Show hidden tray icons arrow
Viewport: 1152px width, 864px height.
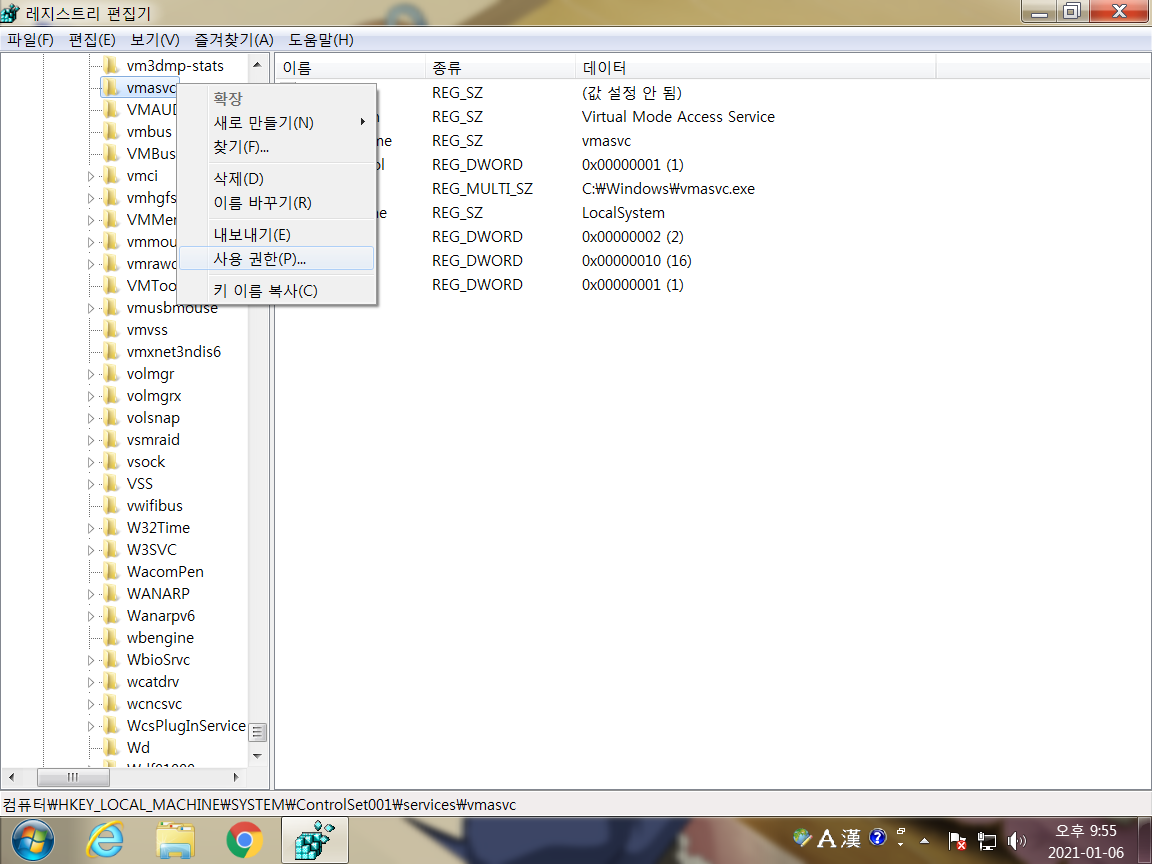pyautogui.click(x=925, y=840)
